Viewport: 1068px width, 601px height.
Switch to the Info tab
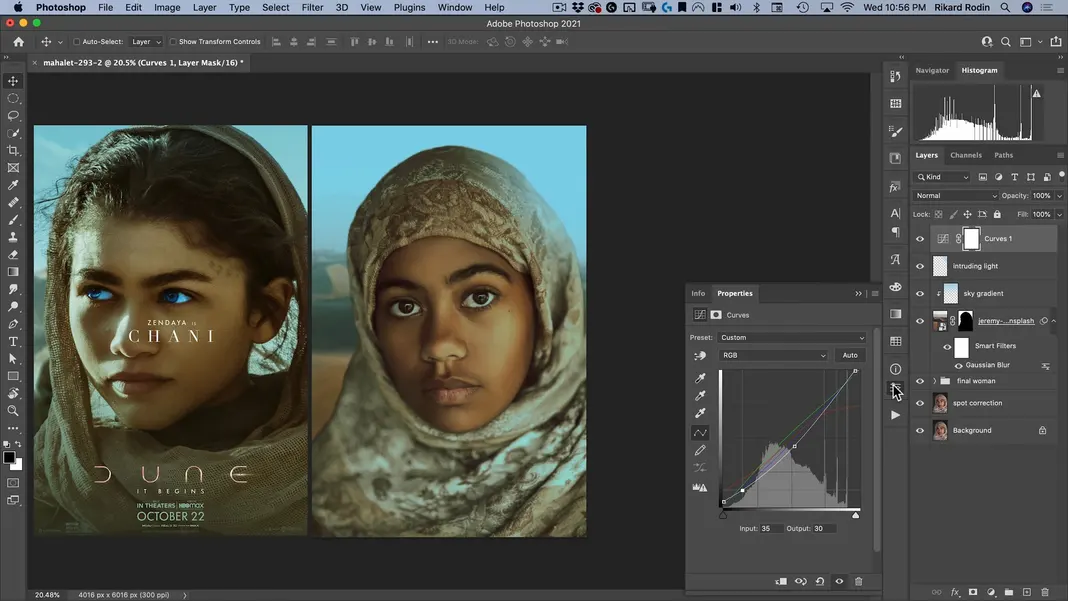[698, 294]
